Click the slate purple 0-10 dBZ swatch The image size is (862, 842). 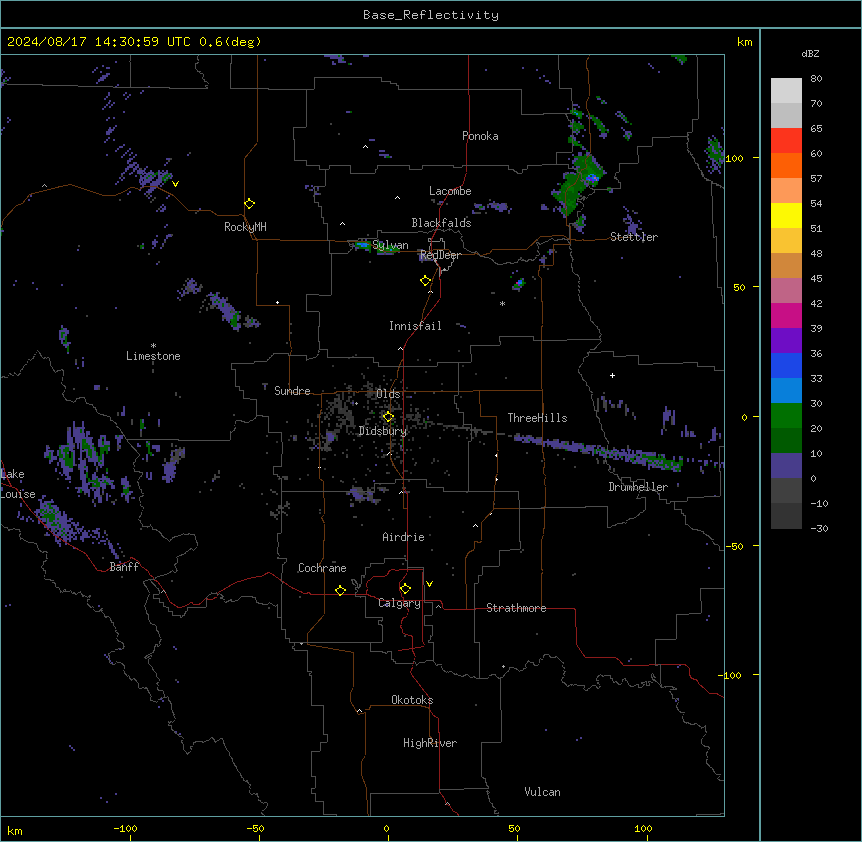coord(786,466)
